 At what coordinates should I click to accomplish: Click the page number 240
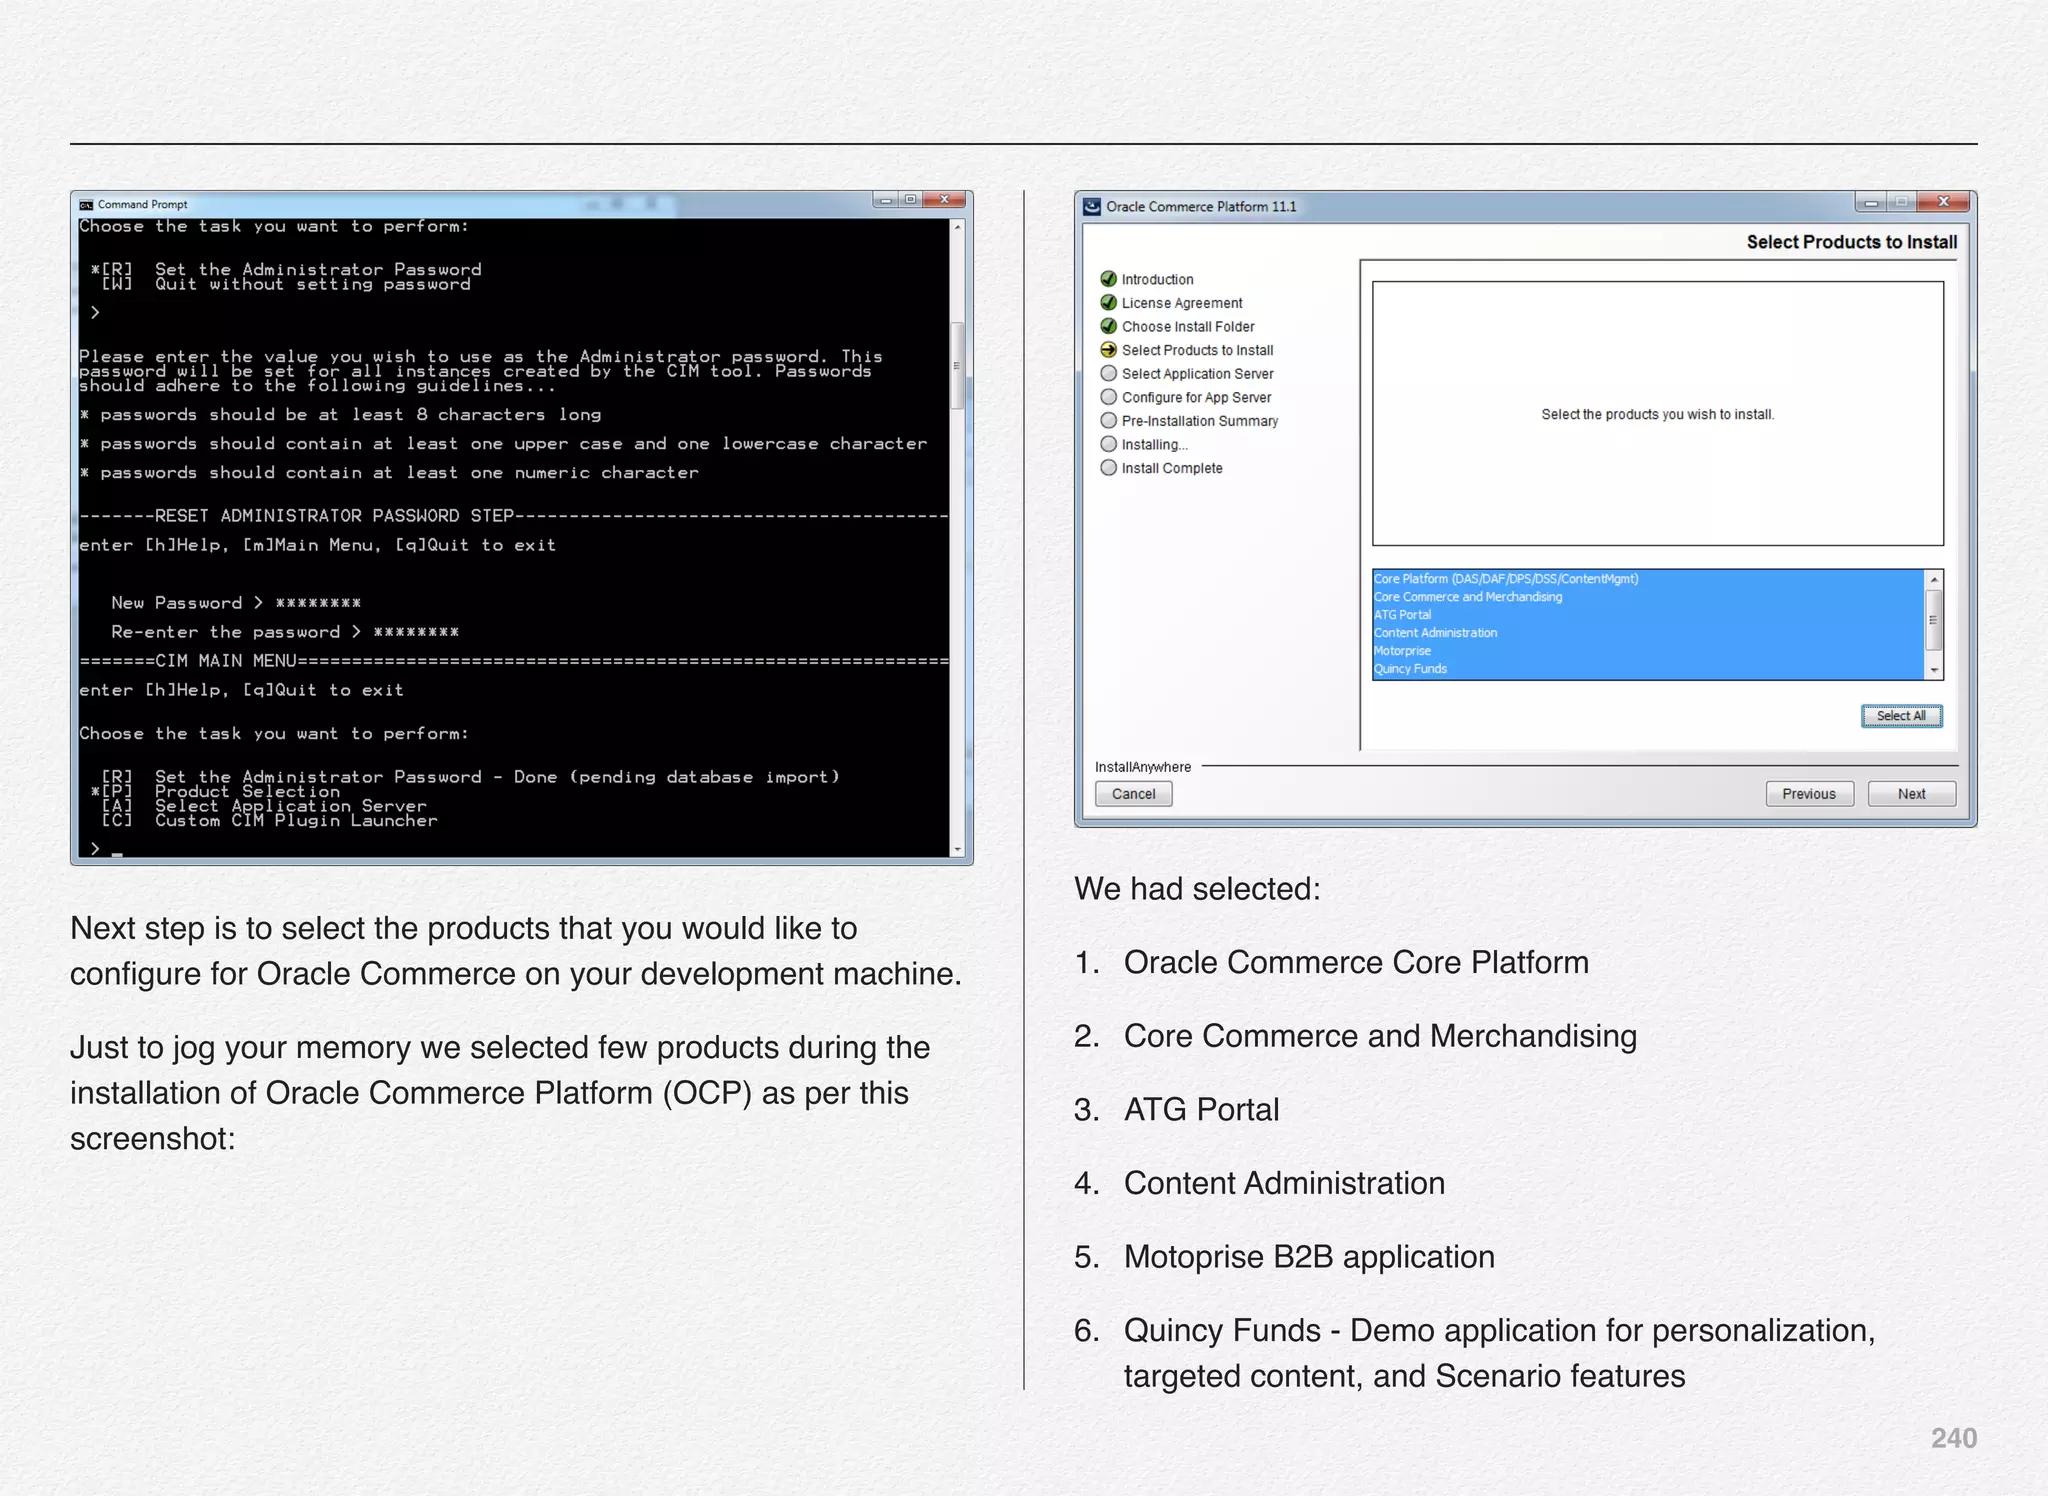pyautogui.click(x=1953, y=1438)
